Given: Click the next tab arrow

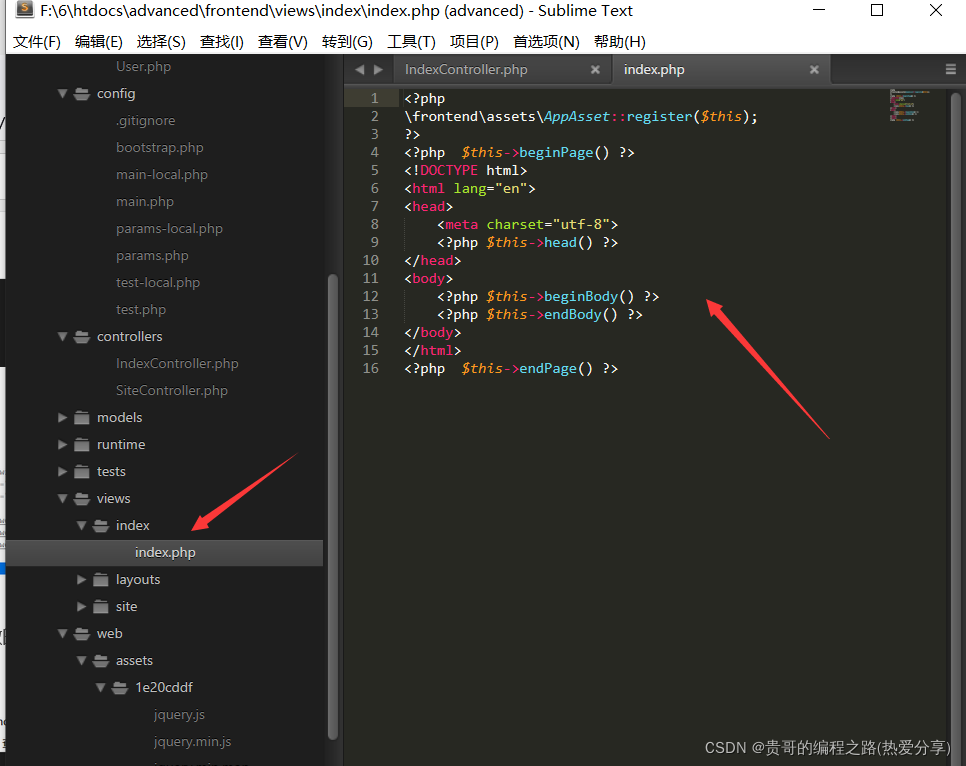Looking at the screenshot, I should tap(378, 70).
